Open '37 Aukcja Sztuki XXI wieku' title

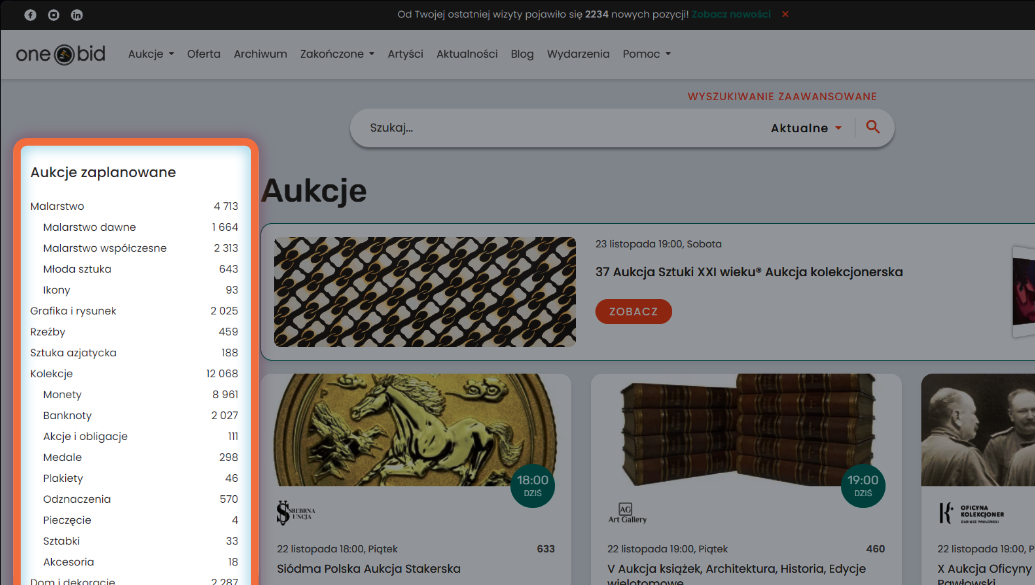749,272
